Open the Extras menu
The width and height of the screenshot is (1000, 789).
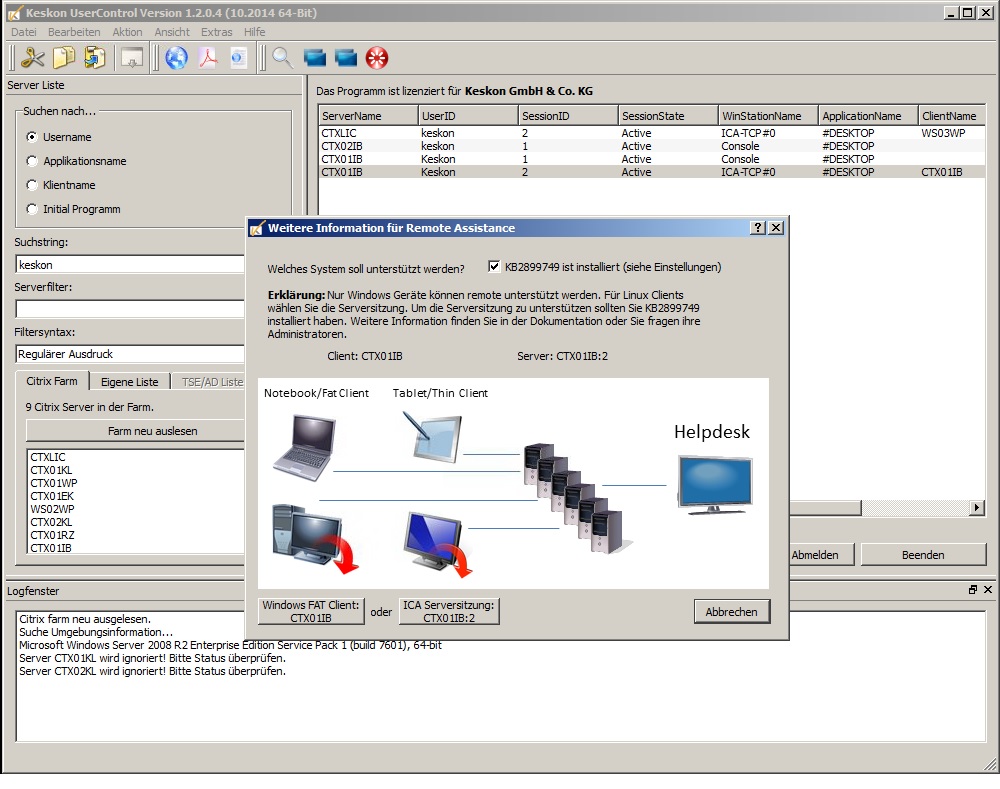point(216,32)
